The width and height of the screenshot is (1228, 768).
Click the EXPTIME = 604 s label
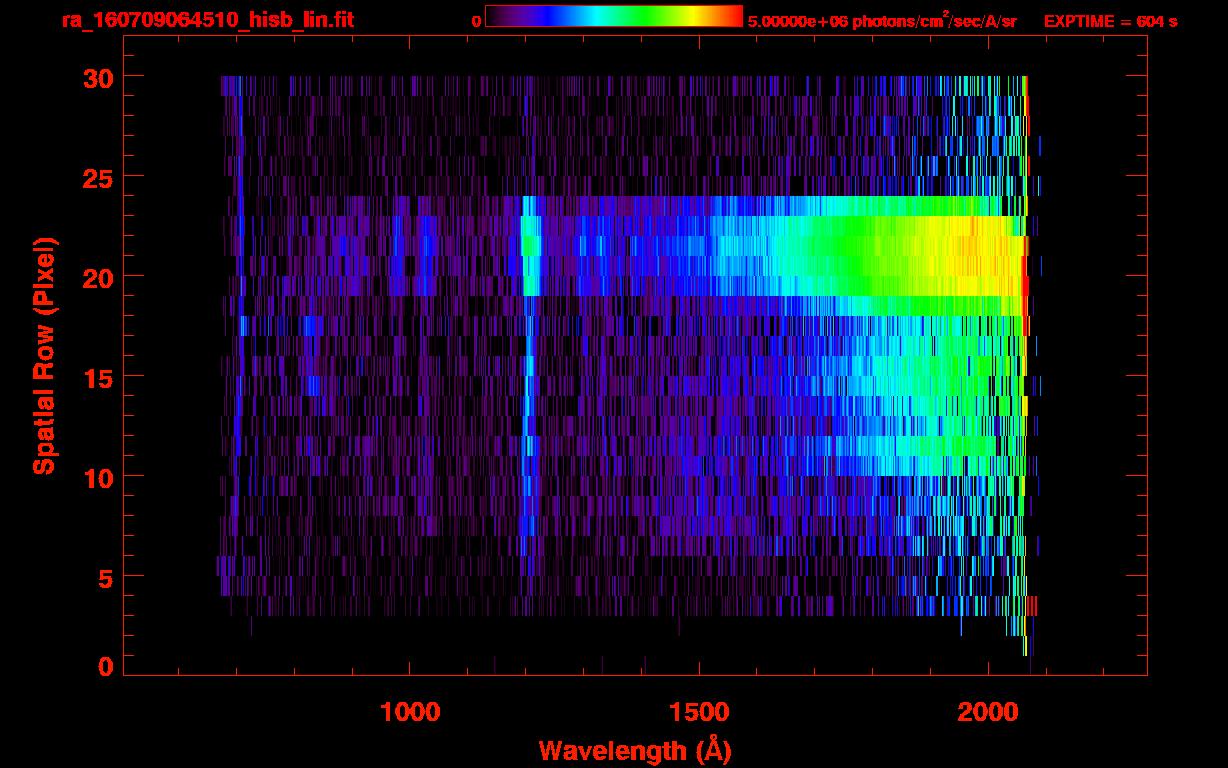point(1110,21)
